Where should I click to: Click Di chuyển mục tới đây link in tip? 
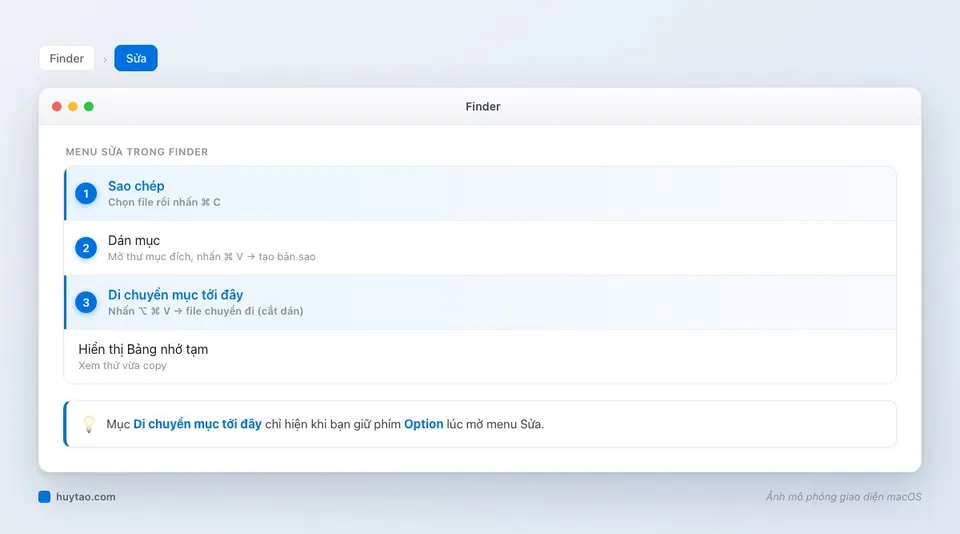(x=197, y=424)
